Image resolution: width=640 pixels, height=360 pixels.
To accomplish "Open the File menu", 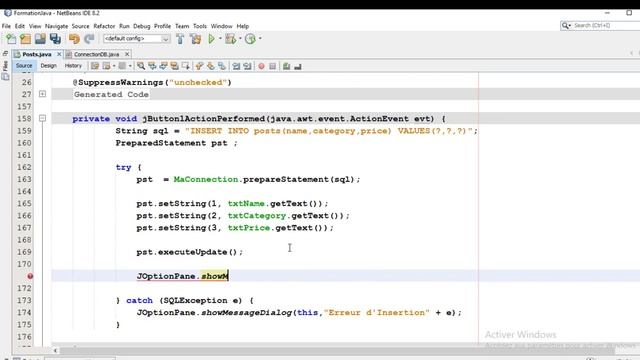I will 6,26.
